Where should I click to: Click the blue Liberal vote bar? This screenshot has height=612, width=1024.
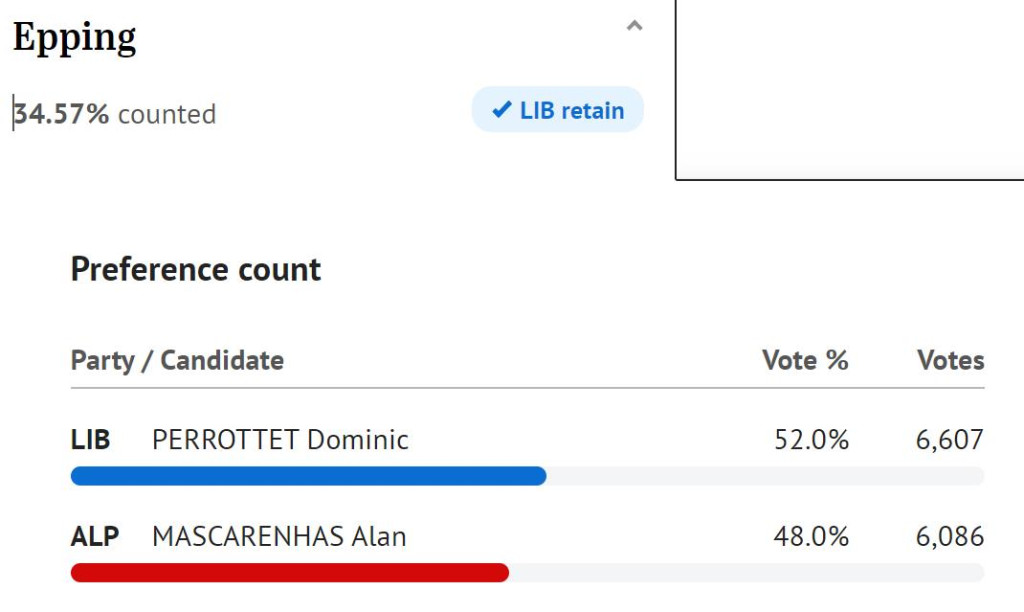point(308,476)
